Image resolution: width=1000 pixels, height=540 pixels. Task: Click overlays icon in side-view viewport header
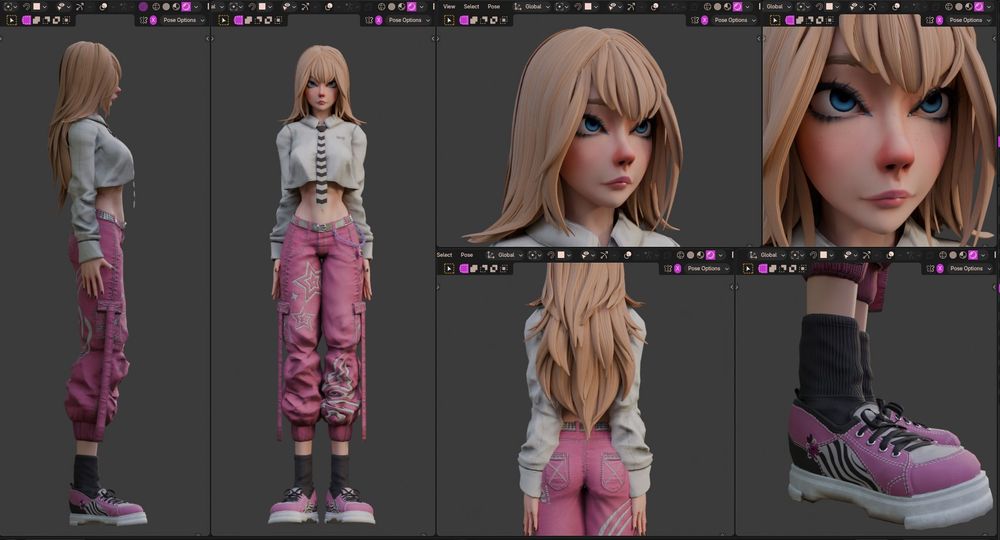[x=103, y=6]
